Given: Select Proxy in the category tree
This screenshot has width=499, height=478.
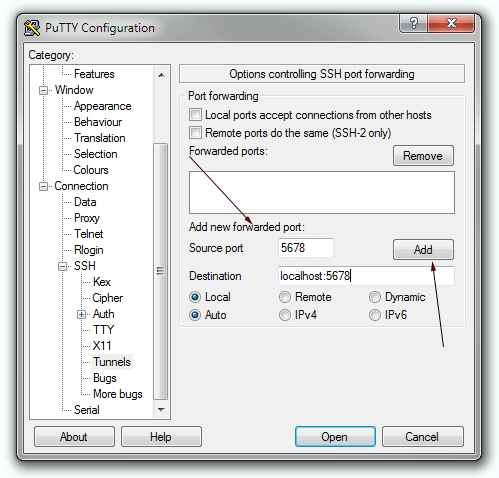Looking at the screenshot, I should [87, 218].
